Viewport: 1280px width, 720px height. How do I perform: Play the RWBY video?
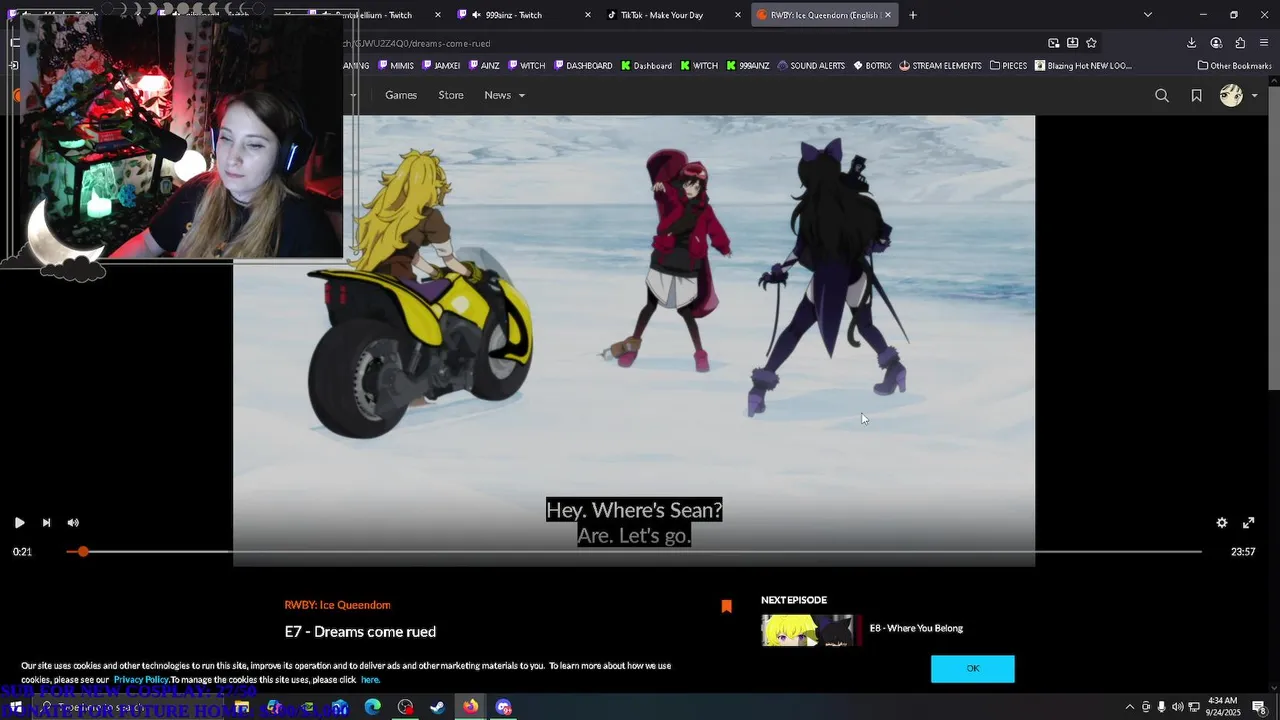click(x=19, y=522)
